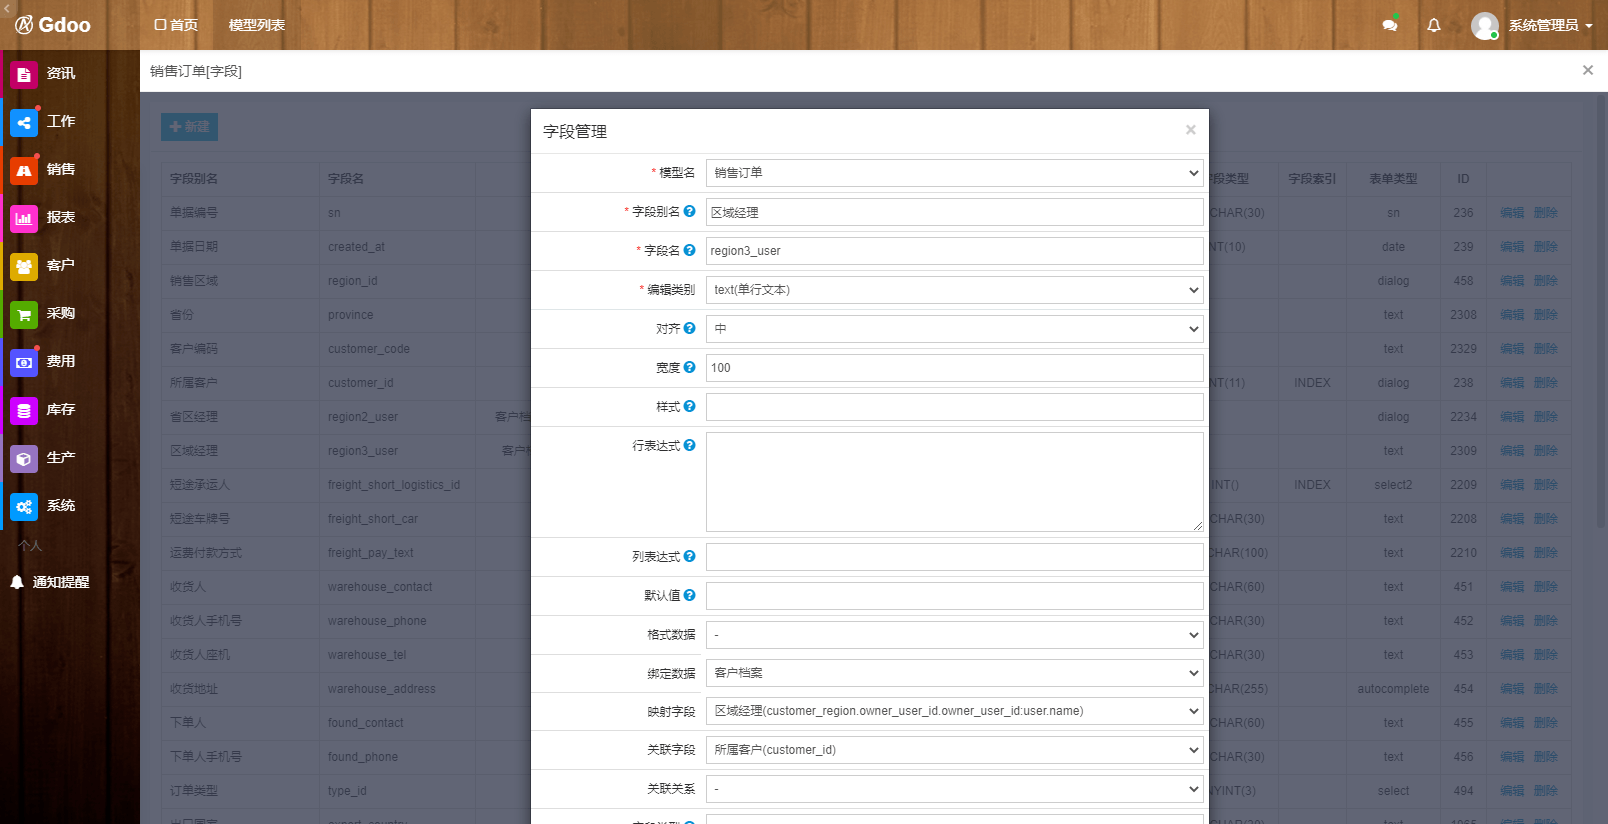Image resolution: width=1608 pixels, height=824 pixels.
Task: Focus the 行表达式 text area
Action: [x=954, y=482]
